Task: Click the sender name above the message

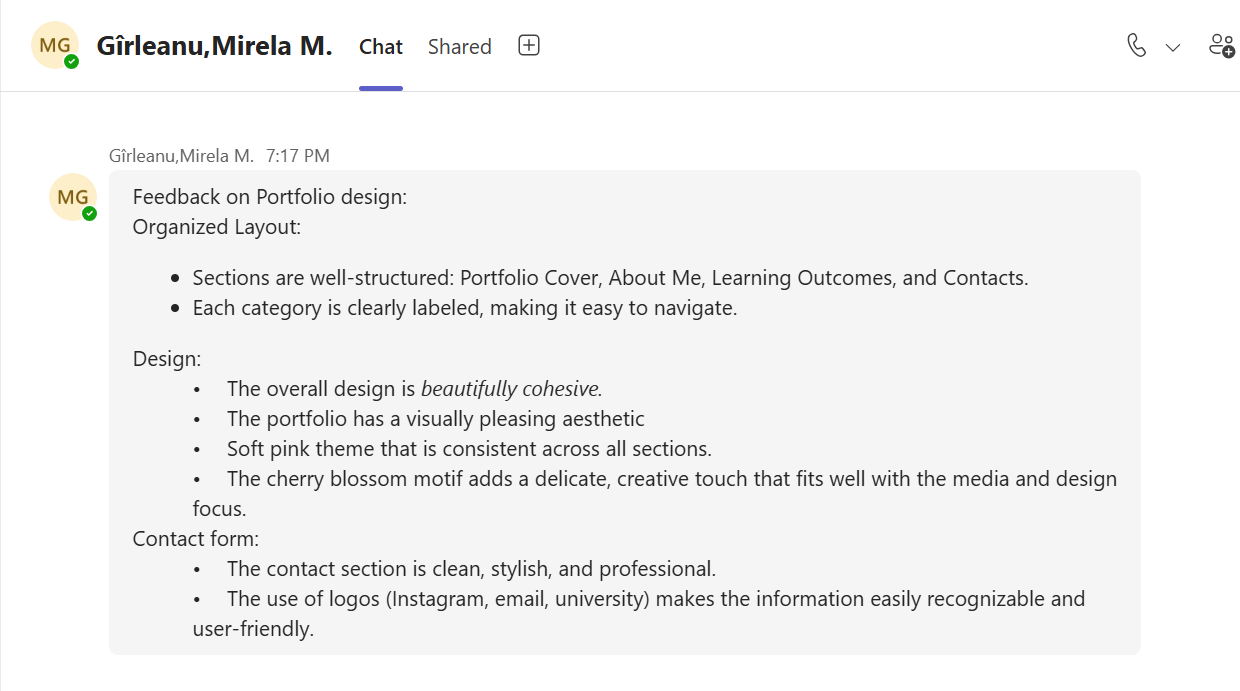Action: click(181, 156)
